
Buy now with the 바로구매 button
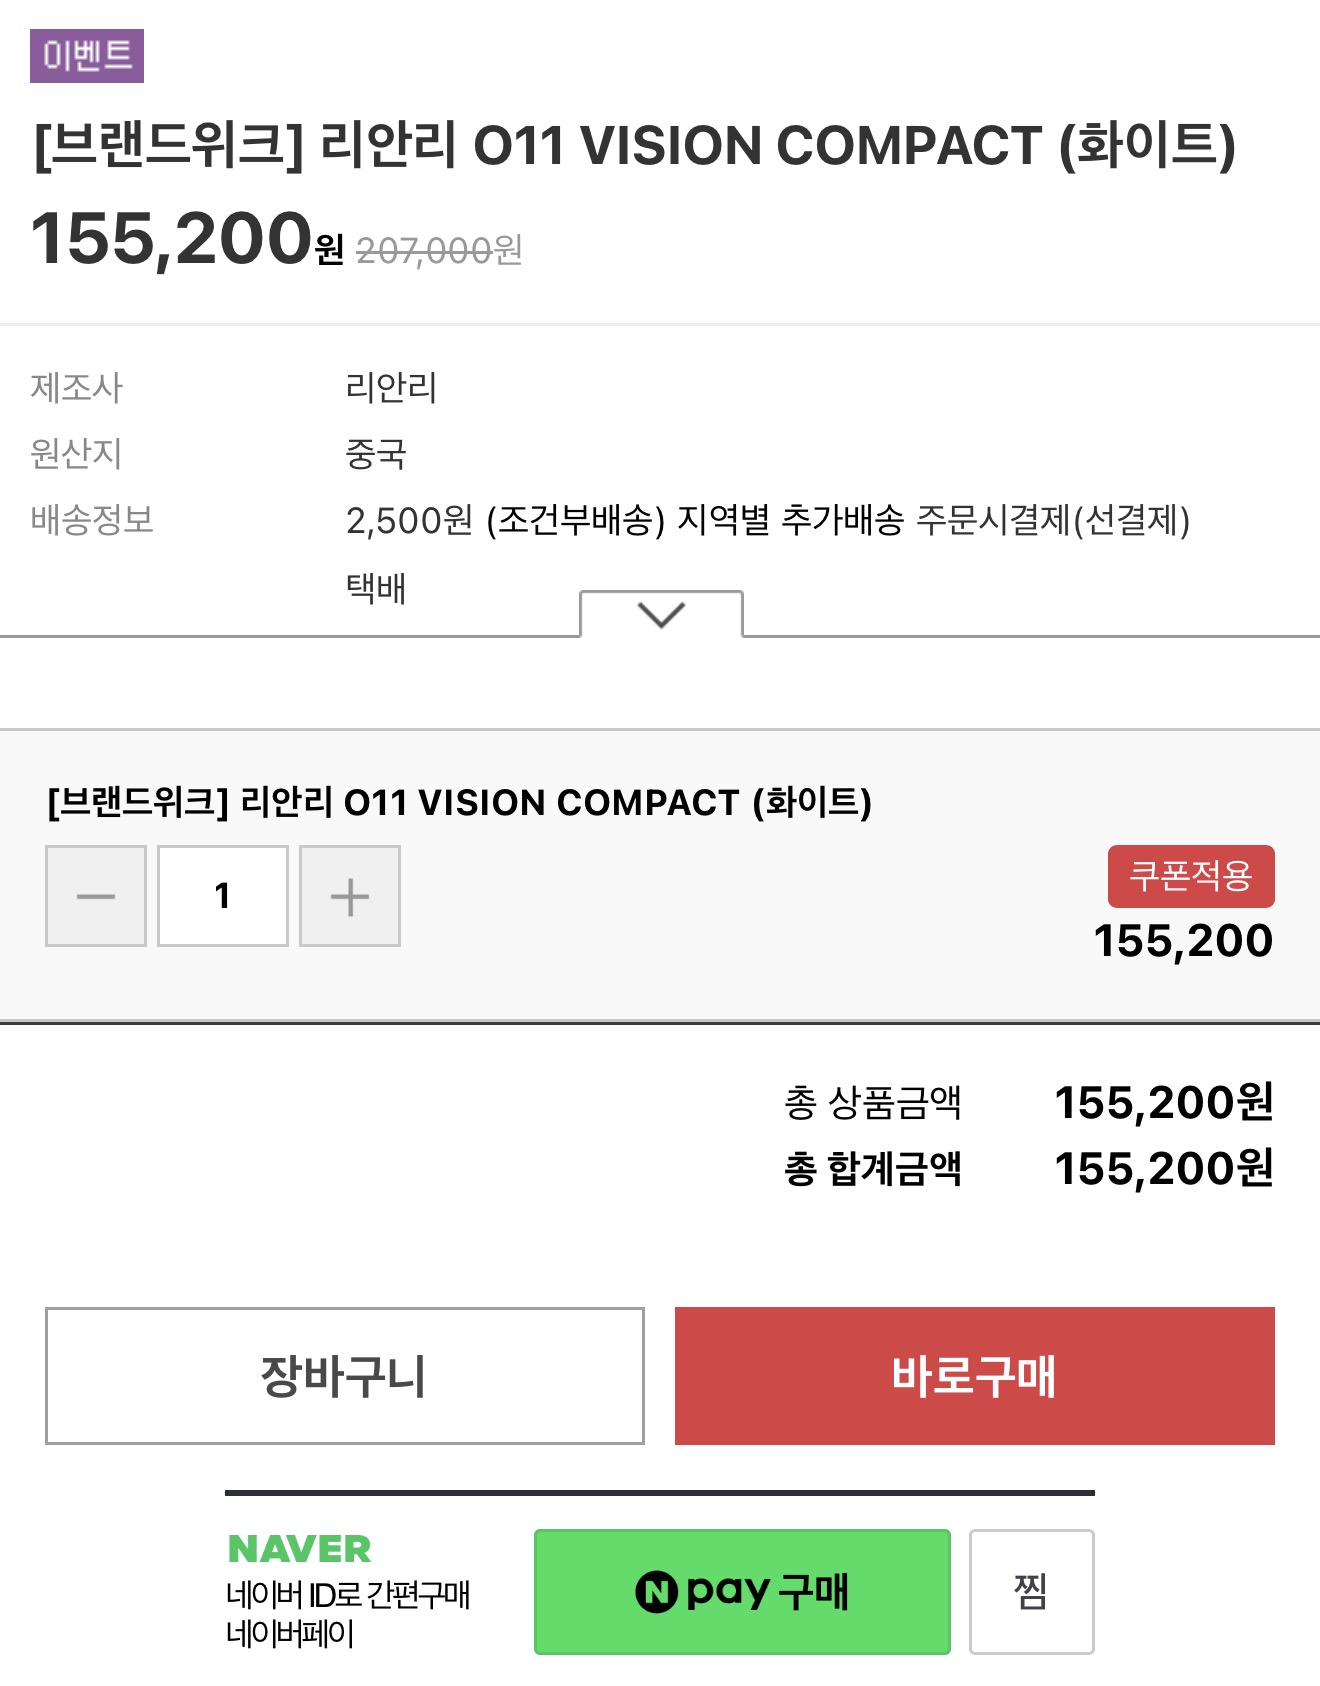[x=975, y=1376]
